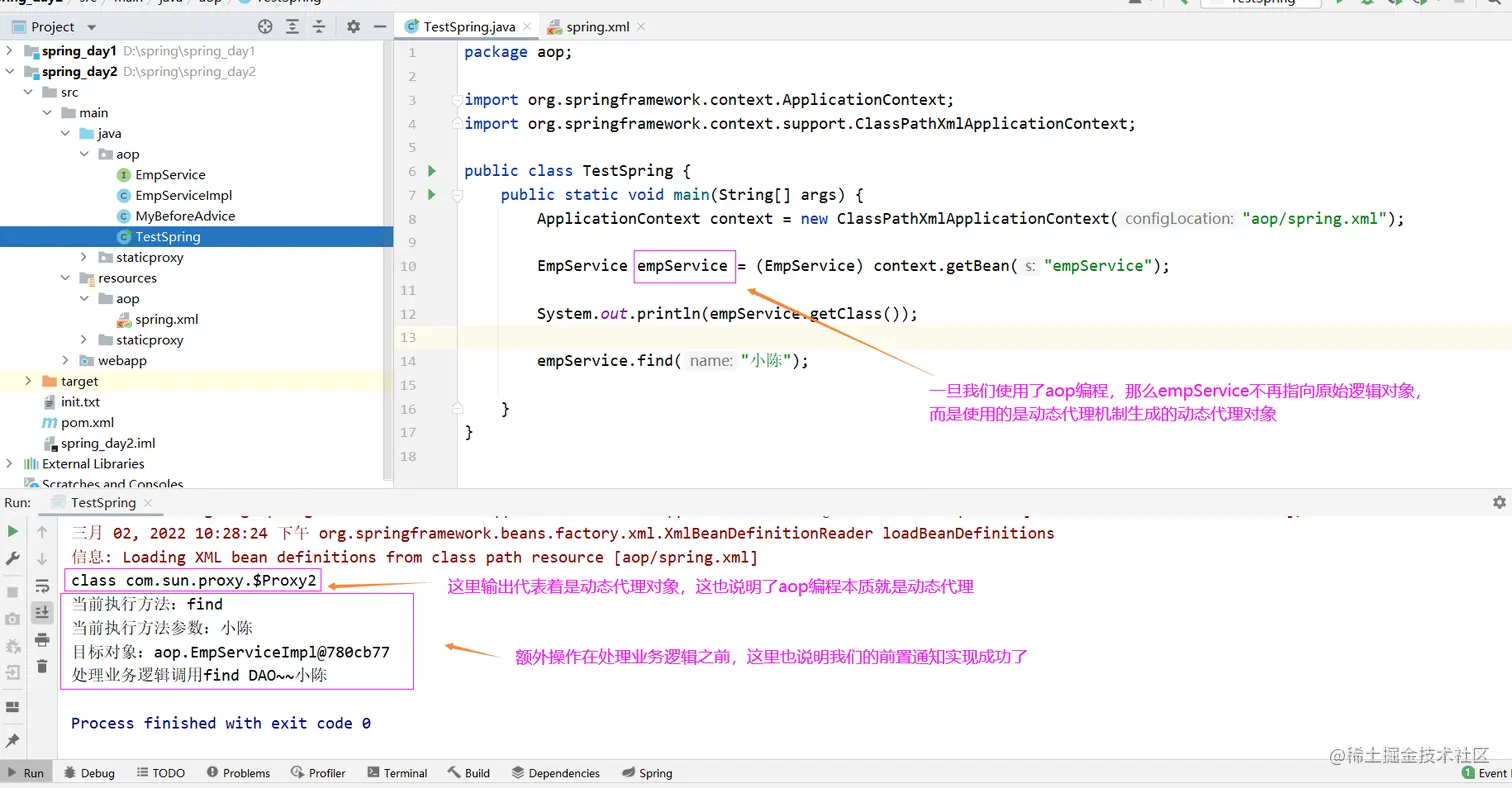Collapse the java folder
The width and height of the screenshot is (1512, 788).
coord(65,133)
